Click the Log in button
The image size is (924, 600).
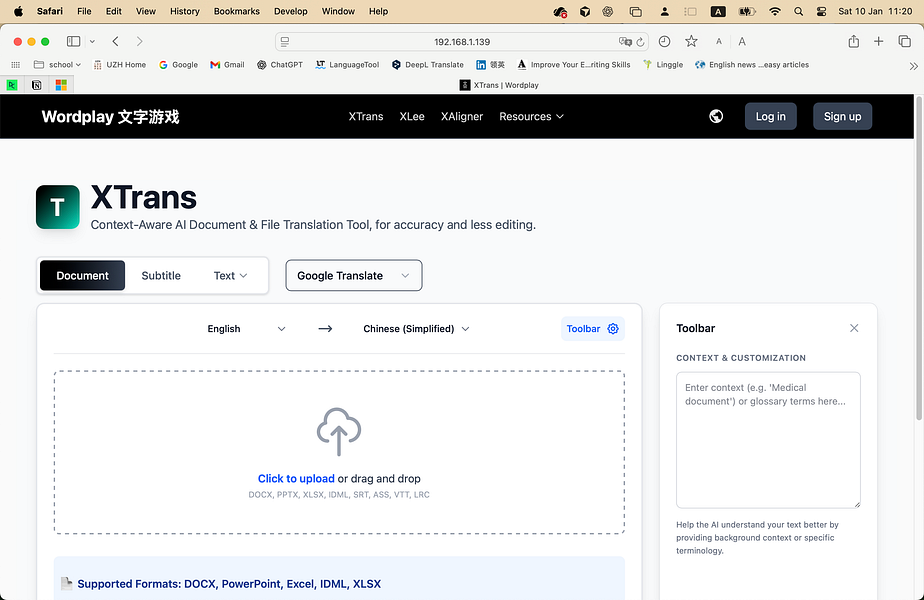coord(771,116)
